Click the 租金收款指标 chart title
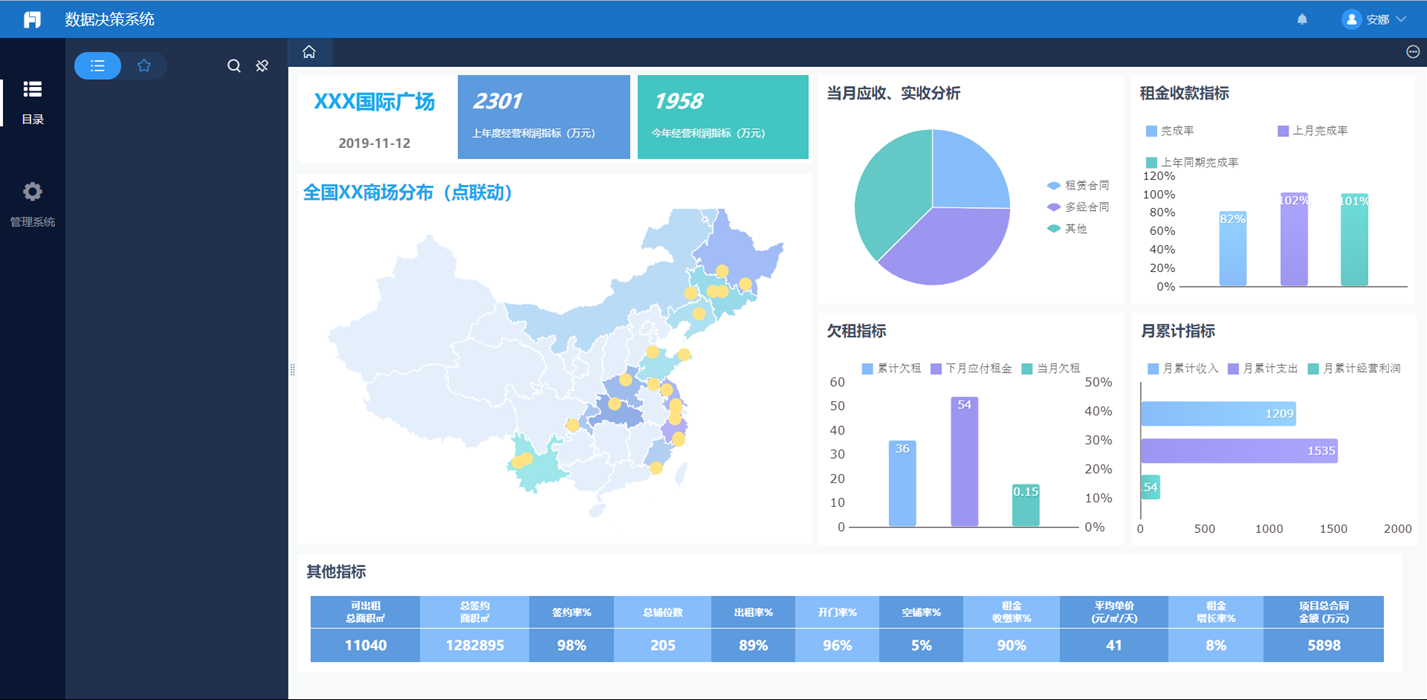Screen dimensions: 1427x700 click(x=1184, y=93)
